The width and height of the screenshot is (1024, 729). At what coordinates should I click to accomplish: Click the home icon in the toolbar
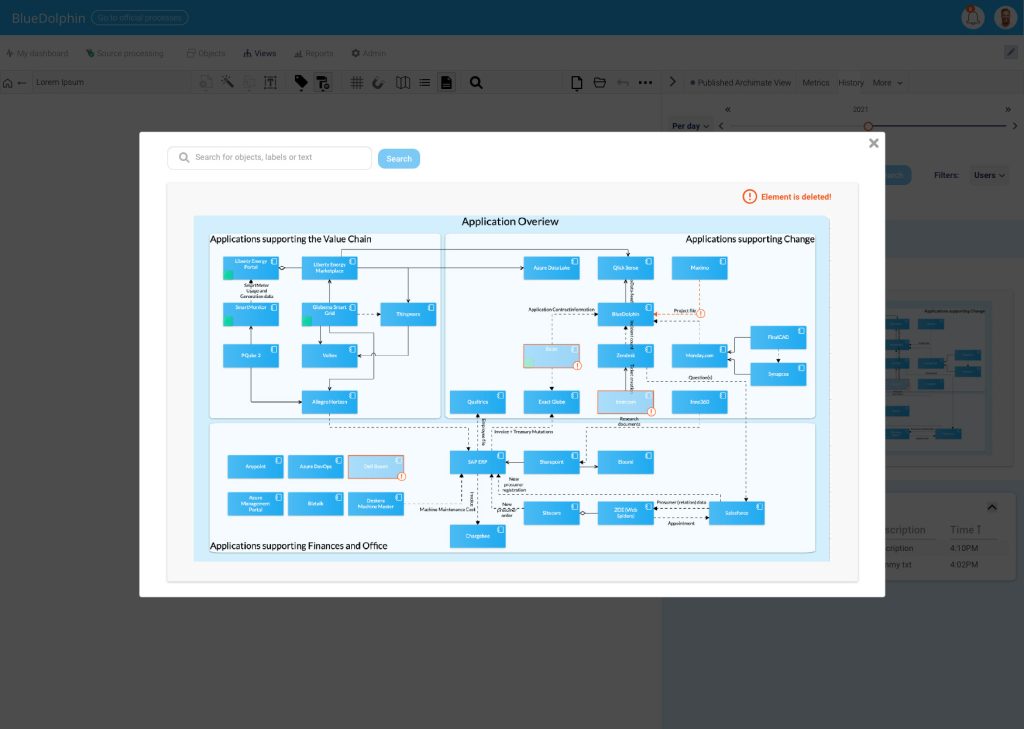point(8,83)
